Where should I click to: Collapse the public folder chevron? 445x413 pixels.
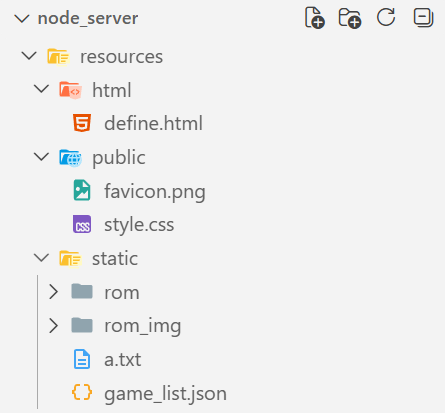42,156
